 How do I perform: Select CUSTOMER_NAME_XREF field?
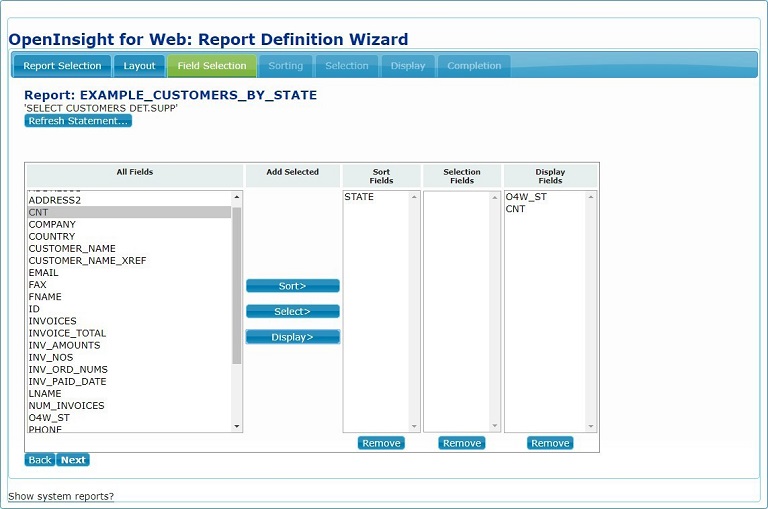tap(129, 261)
